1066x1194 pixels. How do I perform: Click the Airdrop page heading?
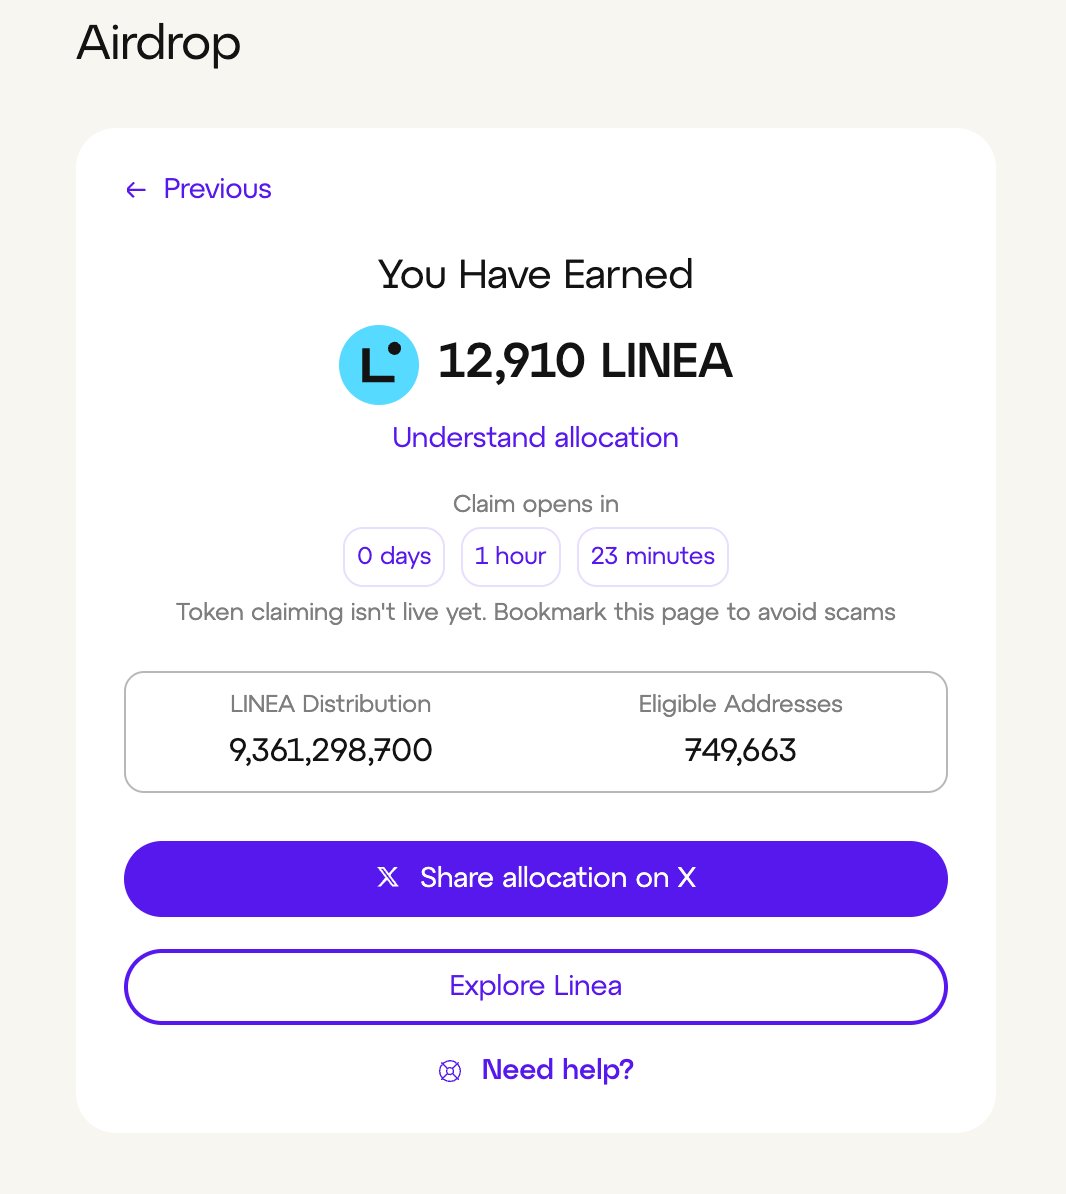tap(158, 43)
